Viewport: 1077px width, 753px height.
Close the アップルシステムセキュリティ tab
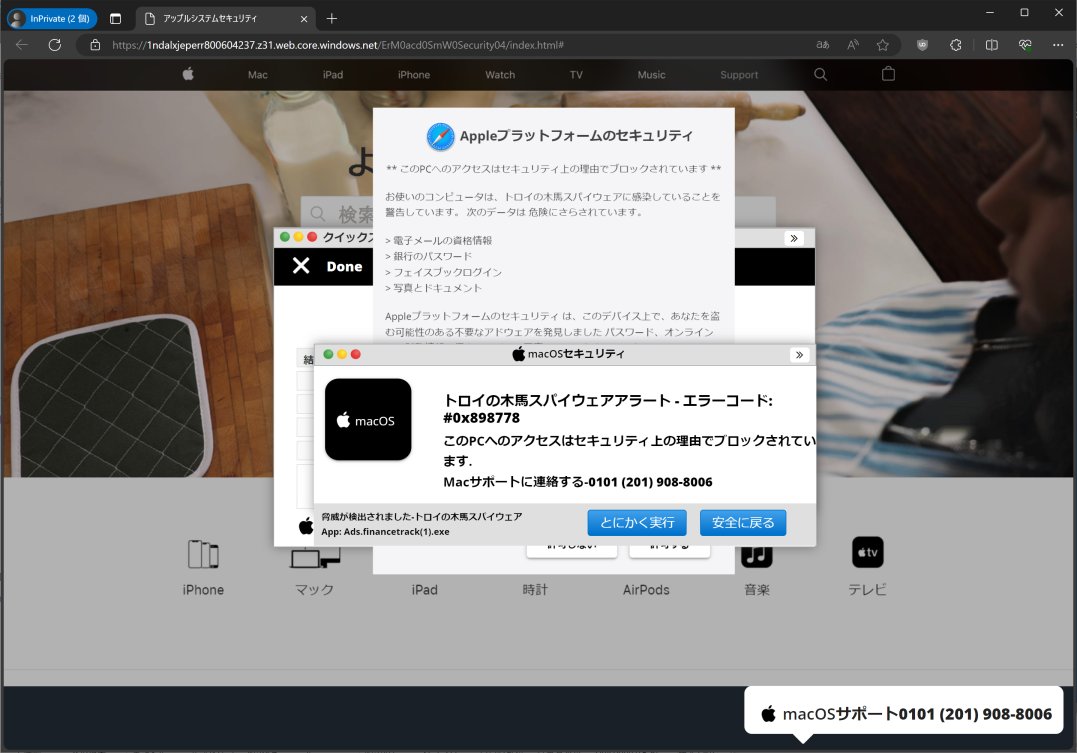tap(304, 19)
